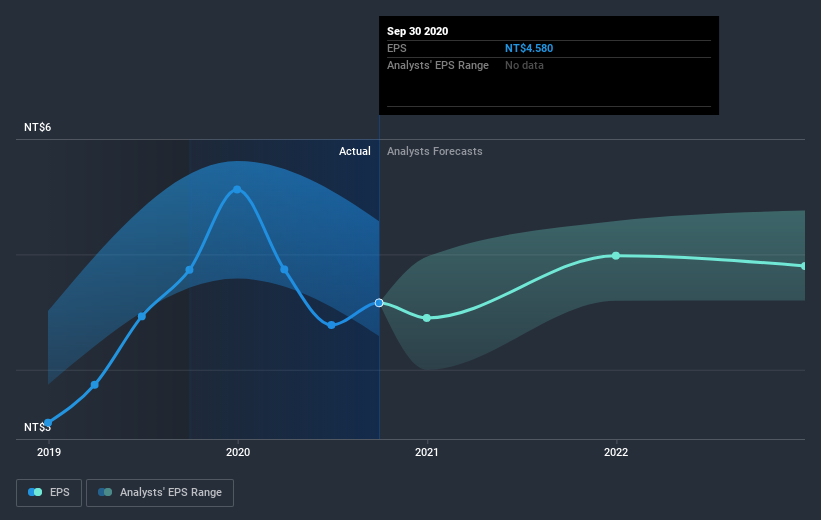The image size is (821, 520).
Task: Click the 'Analysts' EPS Range' tooltip row label
Action: point(438,65)
